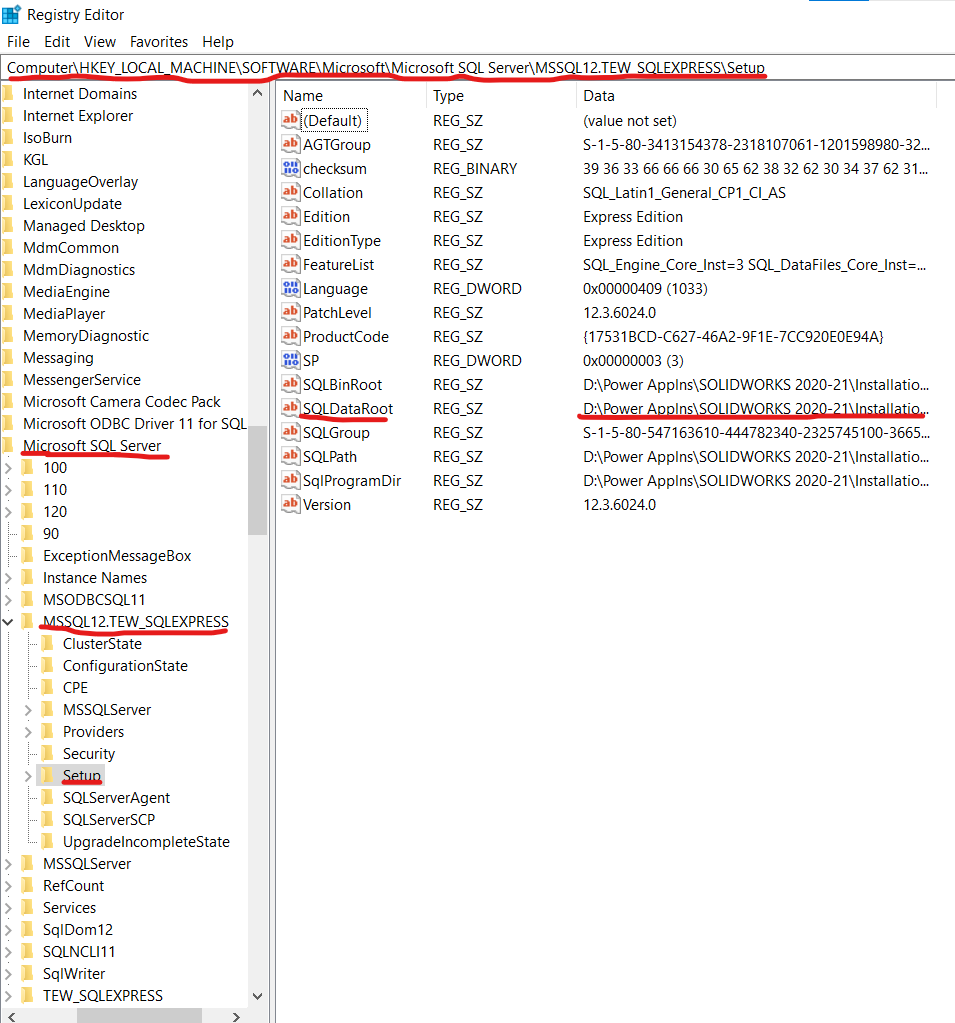Collapse the MSSQL12.TEW_SQLEXPRESS key
955x1023 pixels.
click(x=8, y=622)
